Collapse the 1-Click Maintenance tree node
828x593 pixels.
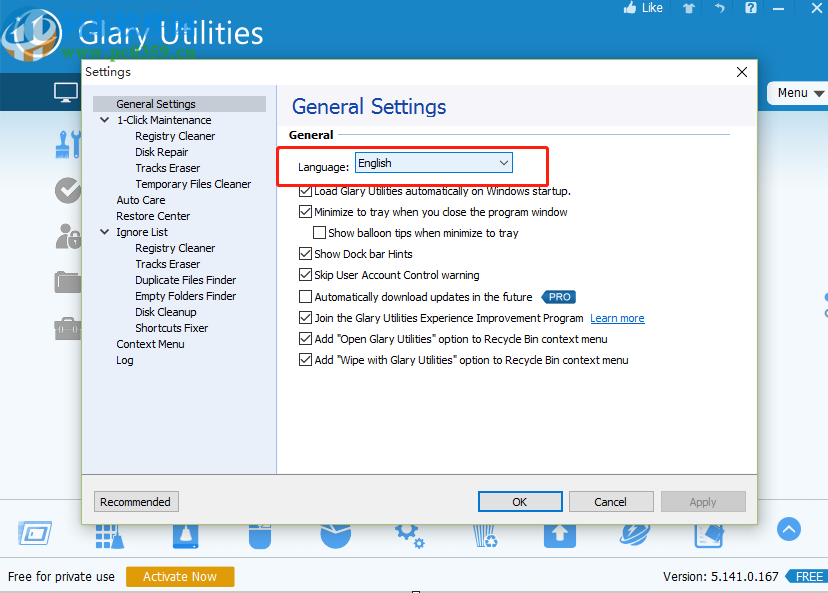(x=105, y=120)
